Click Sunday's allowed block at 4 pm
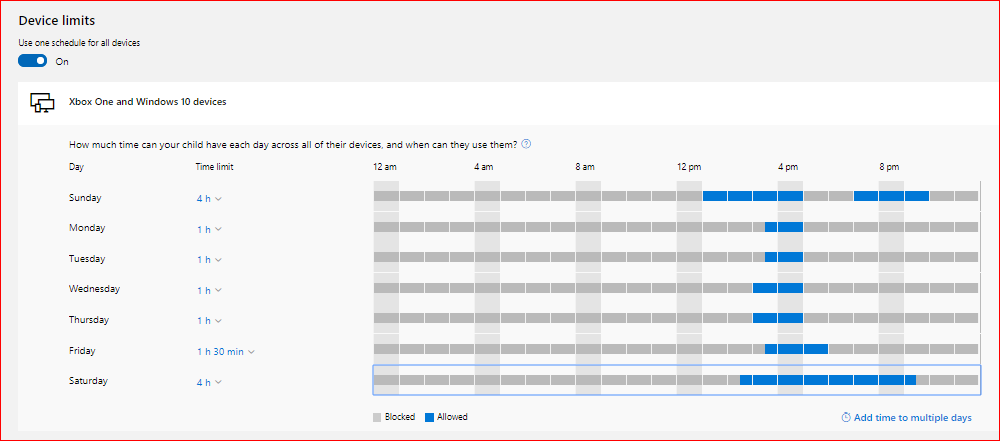1000x441 pixels. (790, 196)
